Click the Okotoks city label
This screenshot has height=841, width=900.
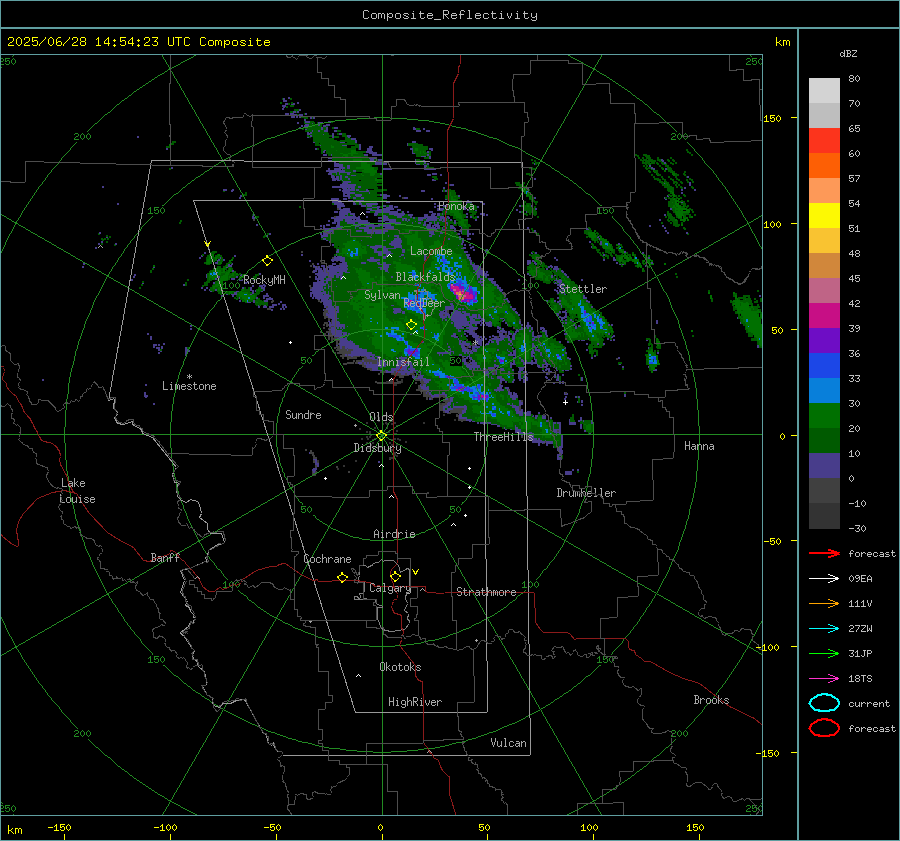400,667
